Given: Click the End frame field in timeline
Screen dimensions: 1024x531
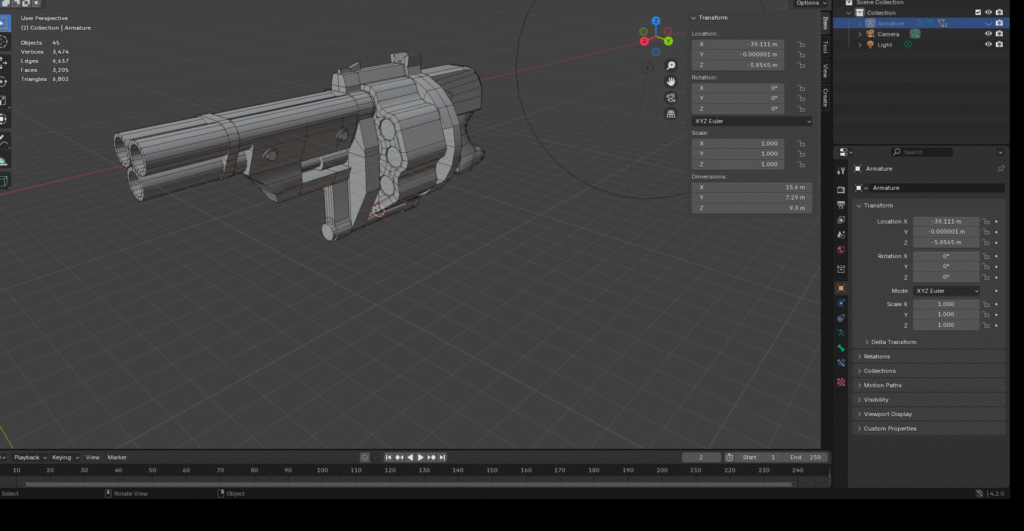Looking at the screenshot, I should 807,457.
